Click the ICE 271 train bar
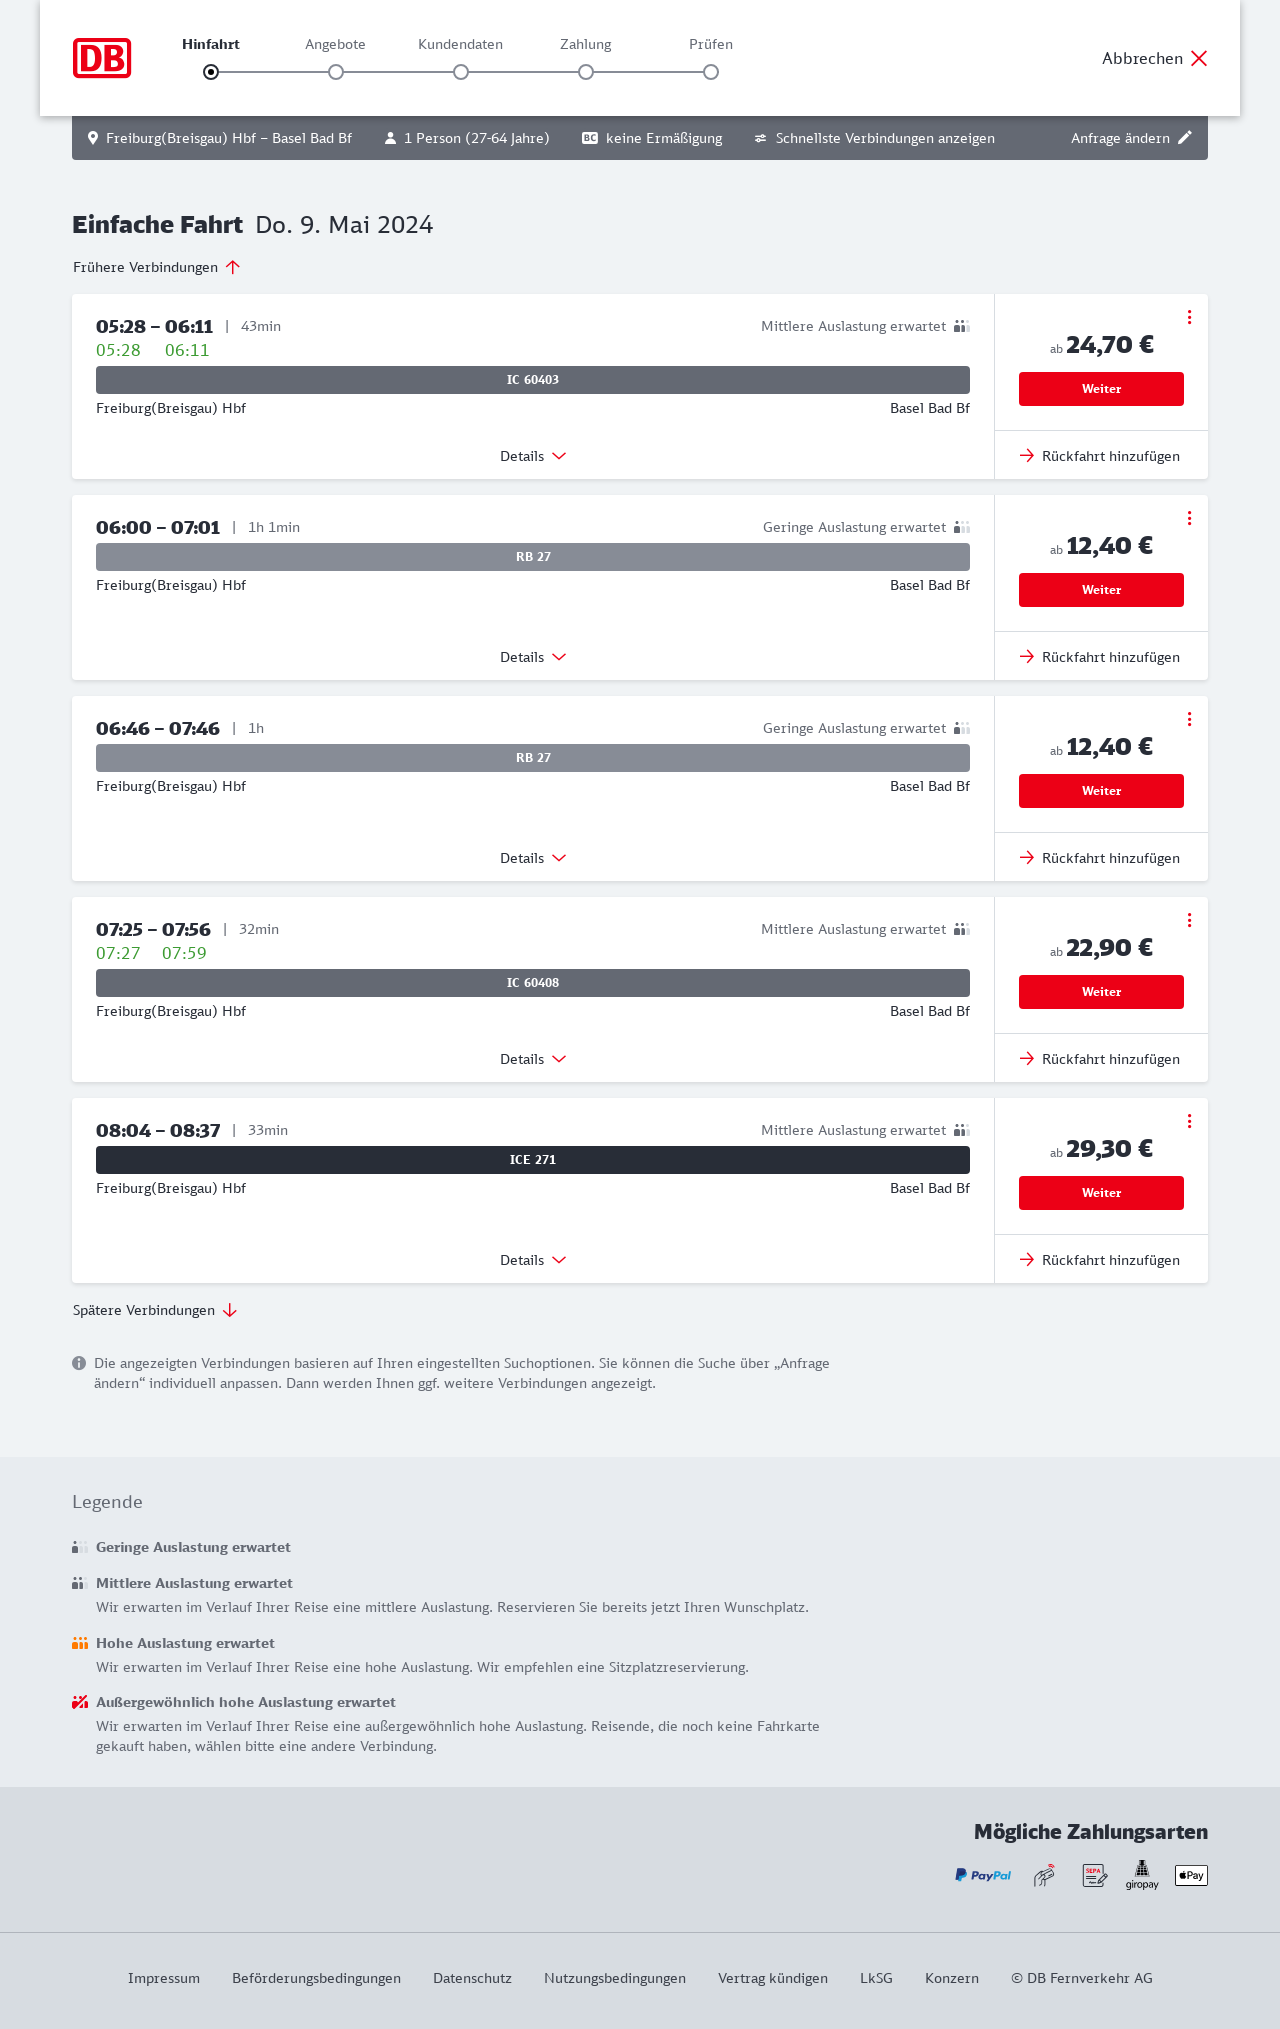The width and height of the screenshot is (1280, 2029). tap(533, 1160)
